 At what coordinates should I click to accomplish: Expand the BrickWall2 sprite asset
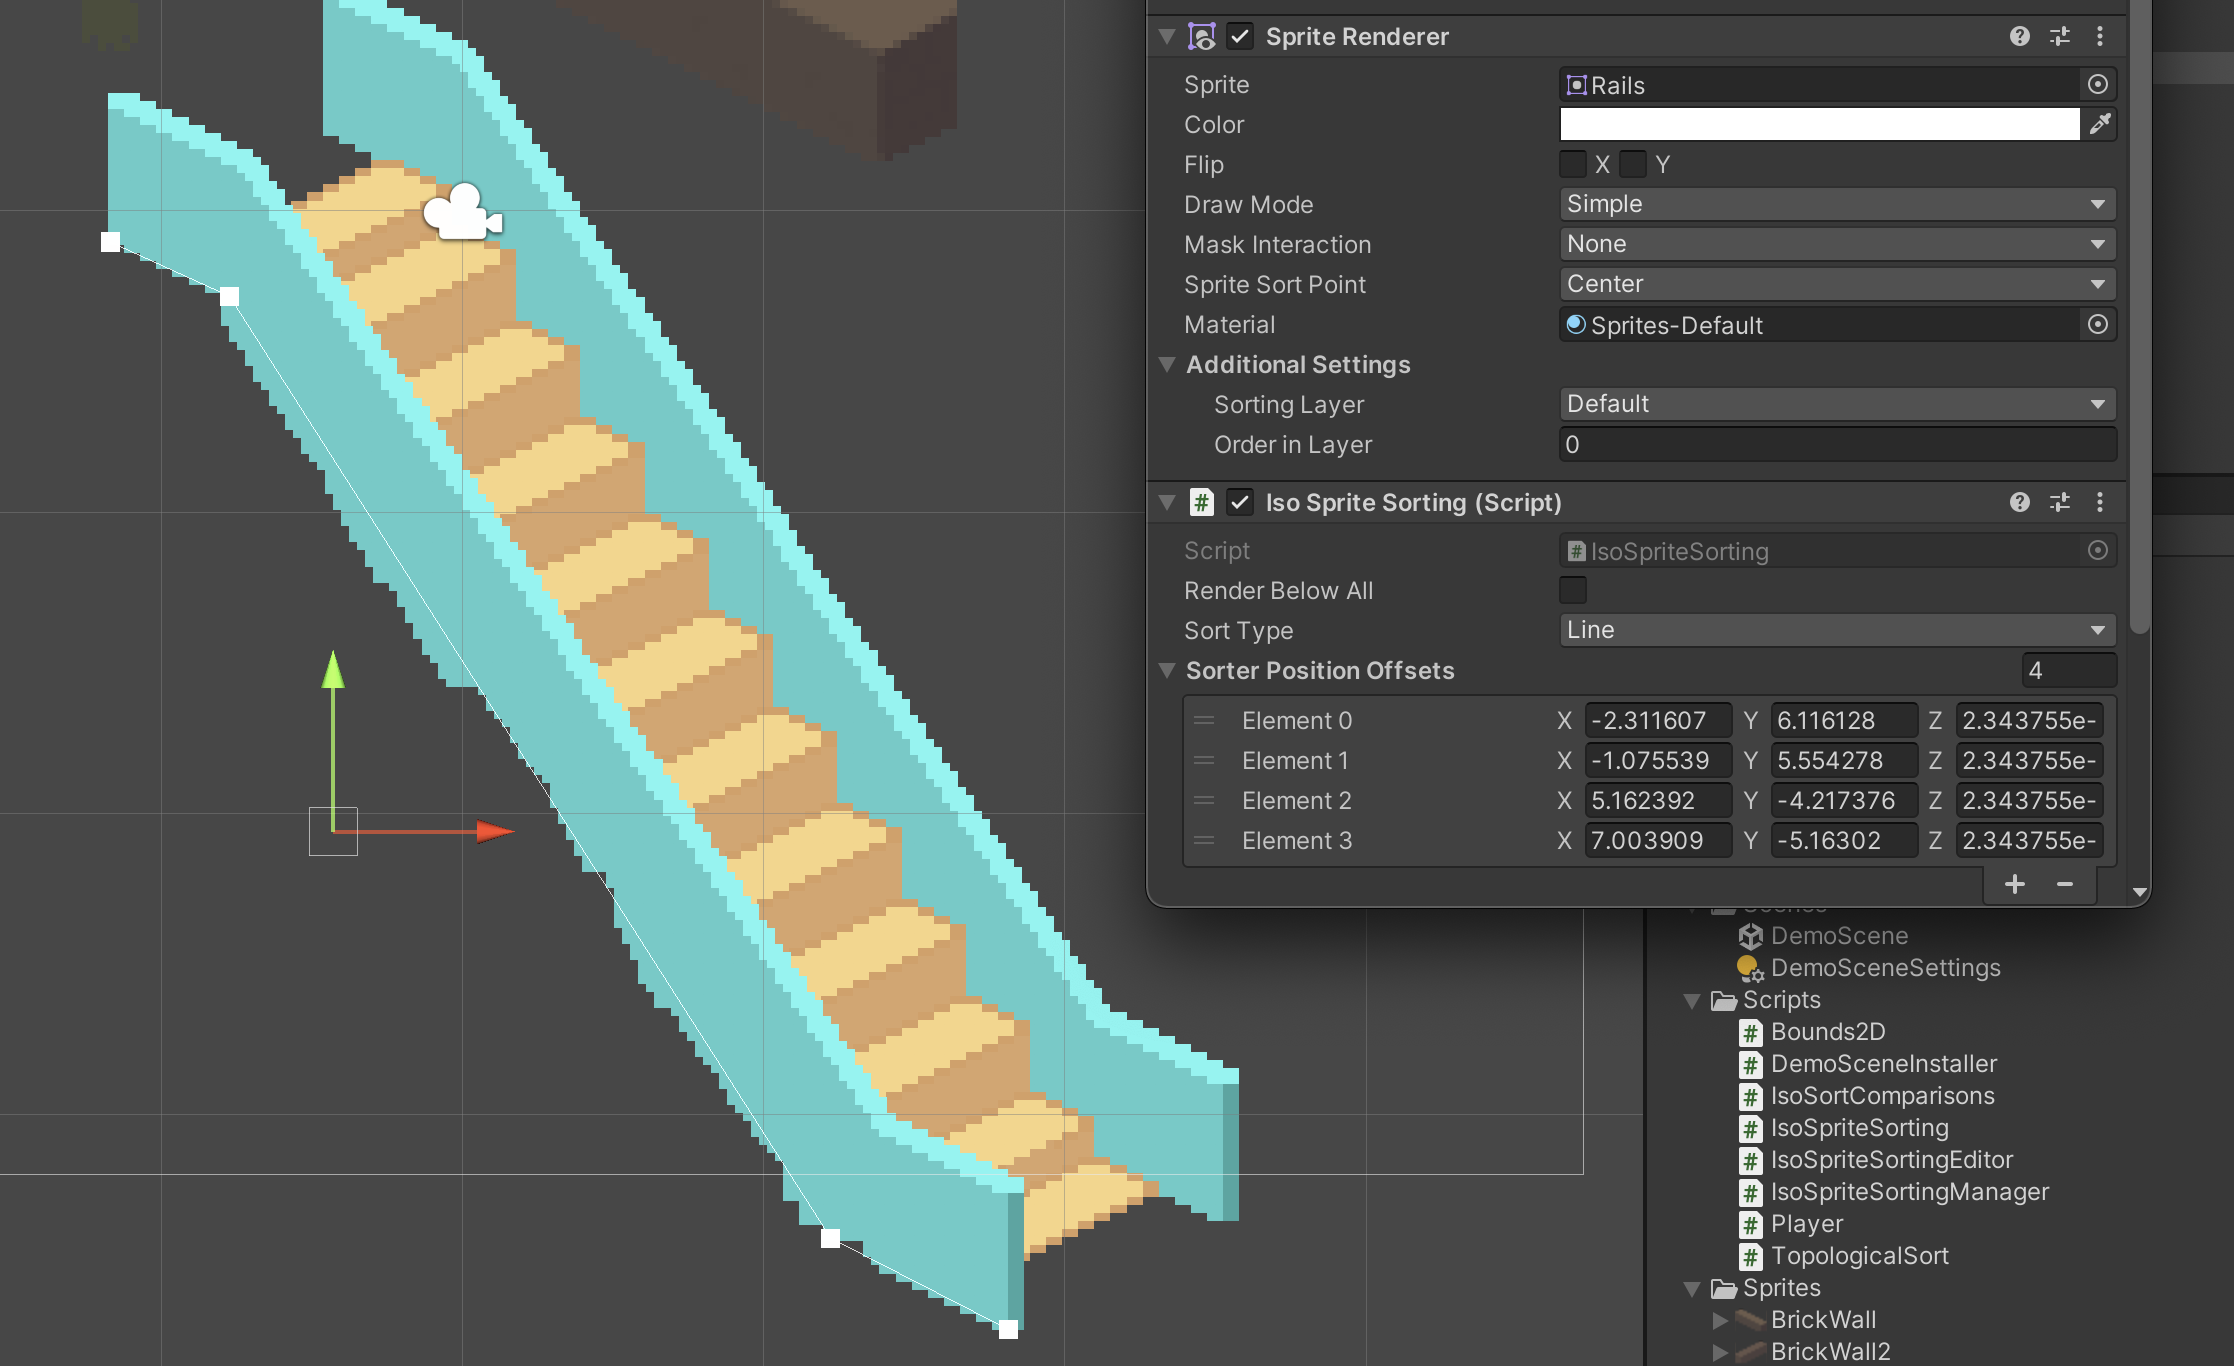coord(1720,1352)
